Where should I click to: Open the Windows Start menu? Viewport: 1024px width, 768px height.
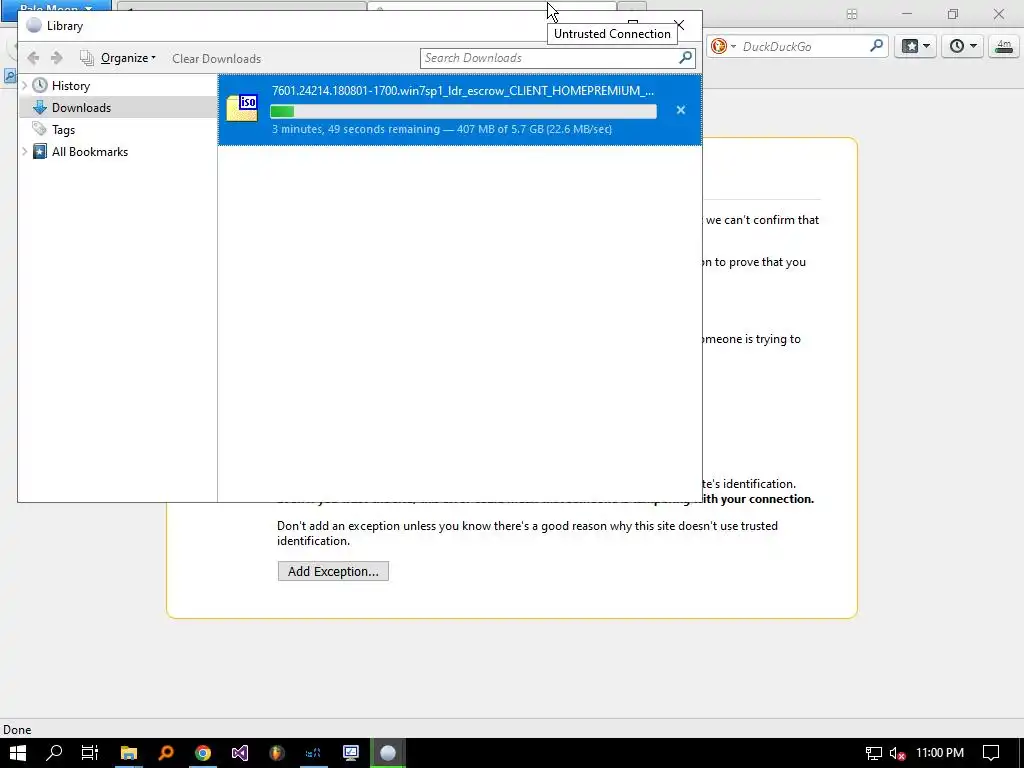18,753
